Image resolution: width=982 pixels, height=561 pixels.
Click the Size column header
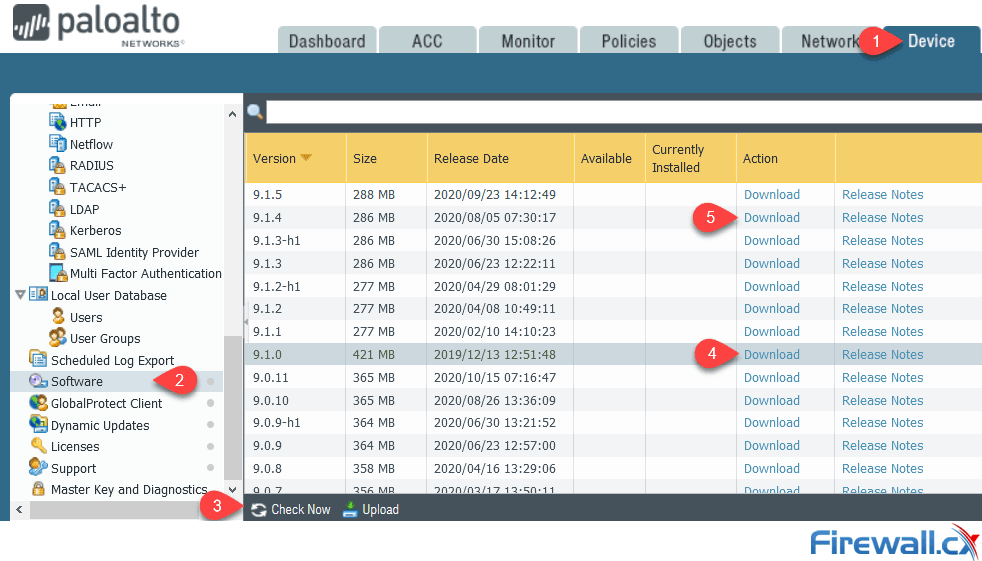point(386,158)
